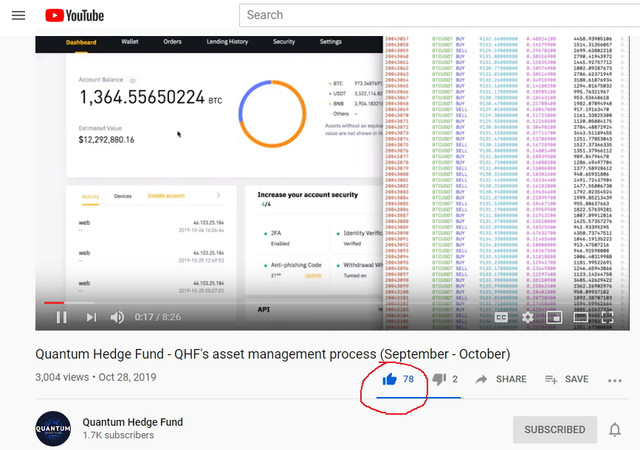640x450 pixels.
Task: Save video to a playlist
Action: pyautogui.click(x=567, y=379)
